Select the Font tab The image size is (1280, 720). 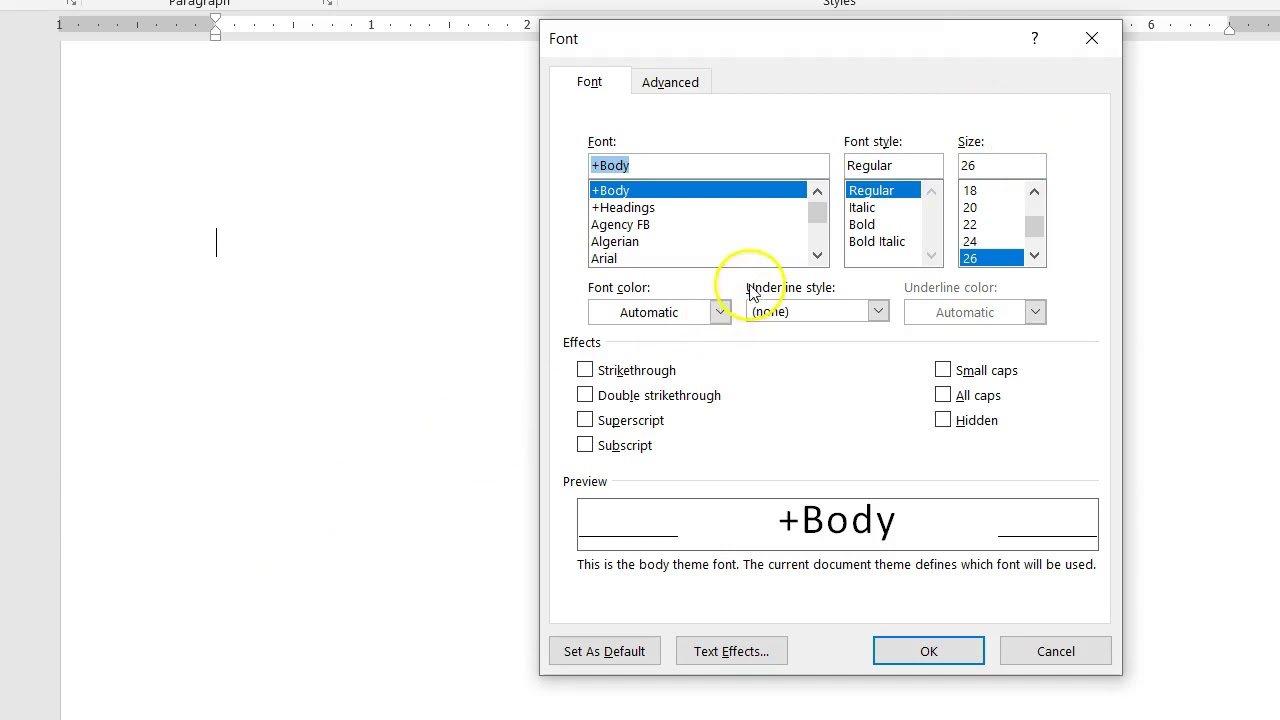589,82
